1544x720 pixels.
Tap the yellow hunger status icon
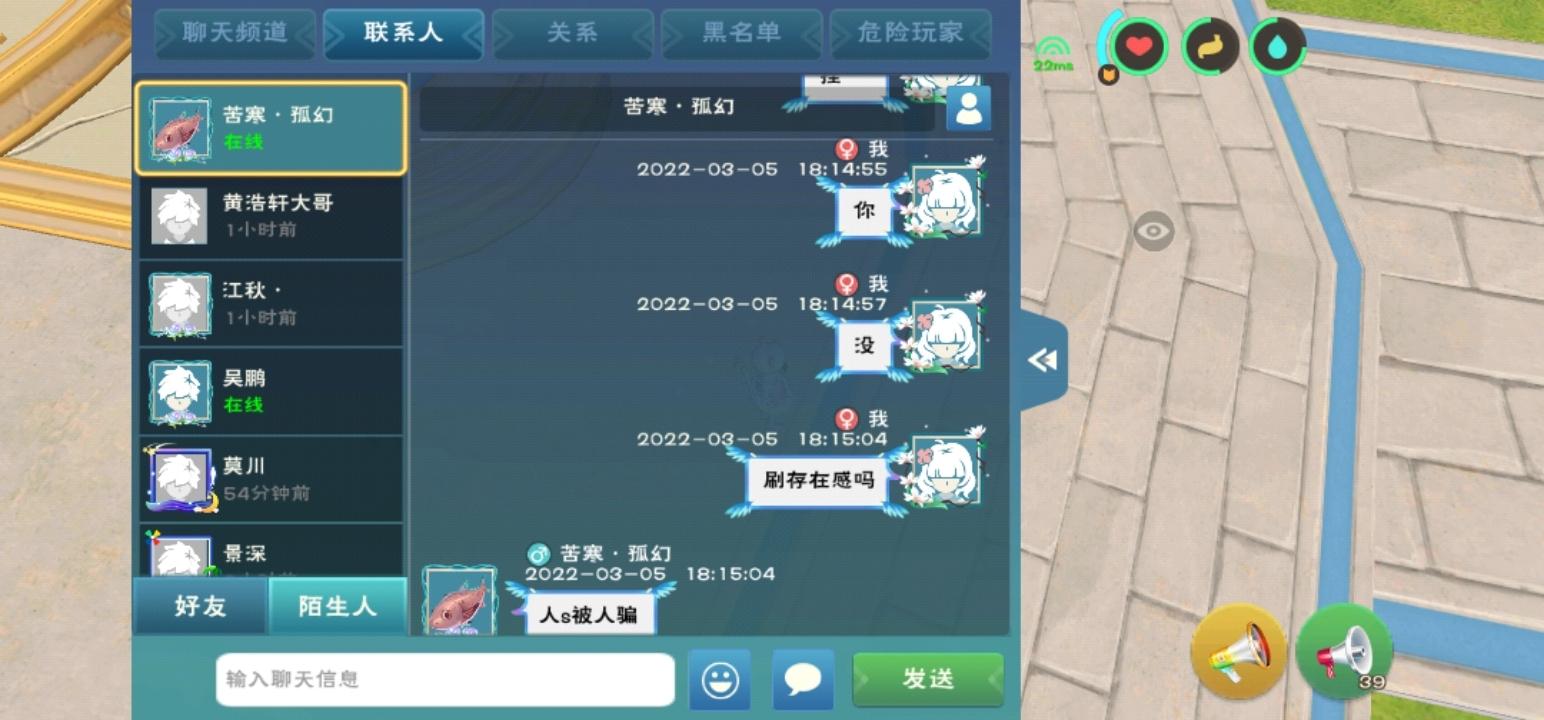click(1210, 46)
